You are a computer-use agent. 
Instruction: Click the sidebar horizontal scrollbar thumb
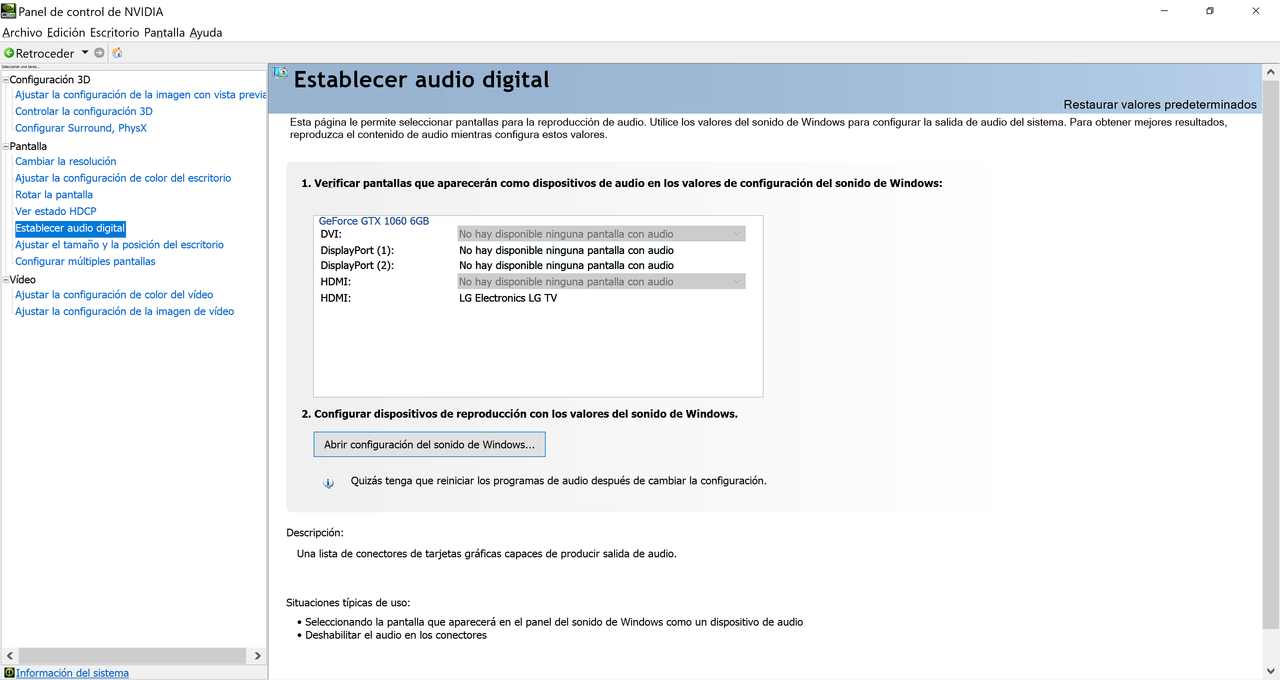132,656
